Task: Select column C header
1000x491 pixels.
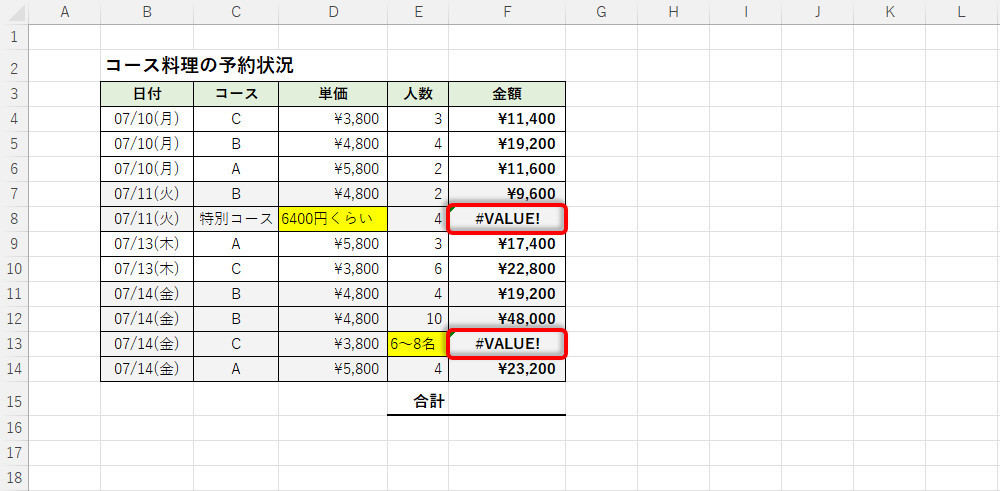Action: point(236,12)
